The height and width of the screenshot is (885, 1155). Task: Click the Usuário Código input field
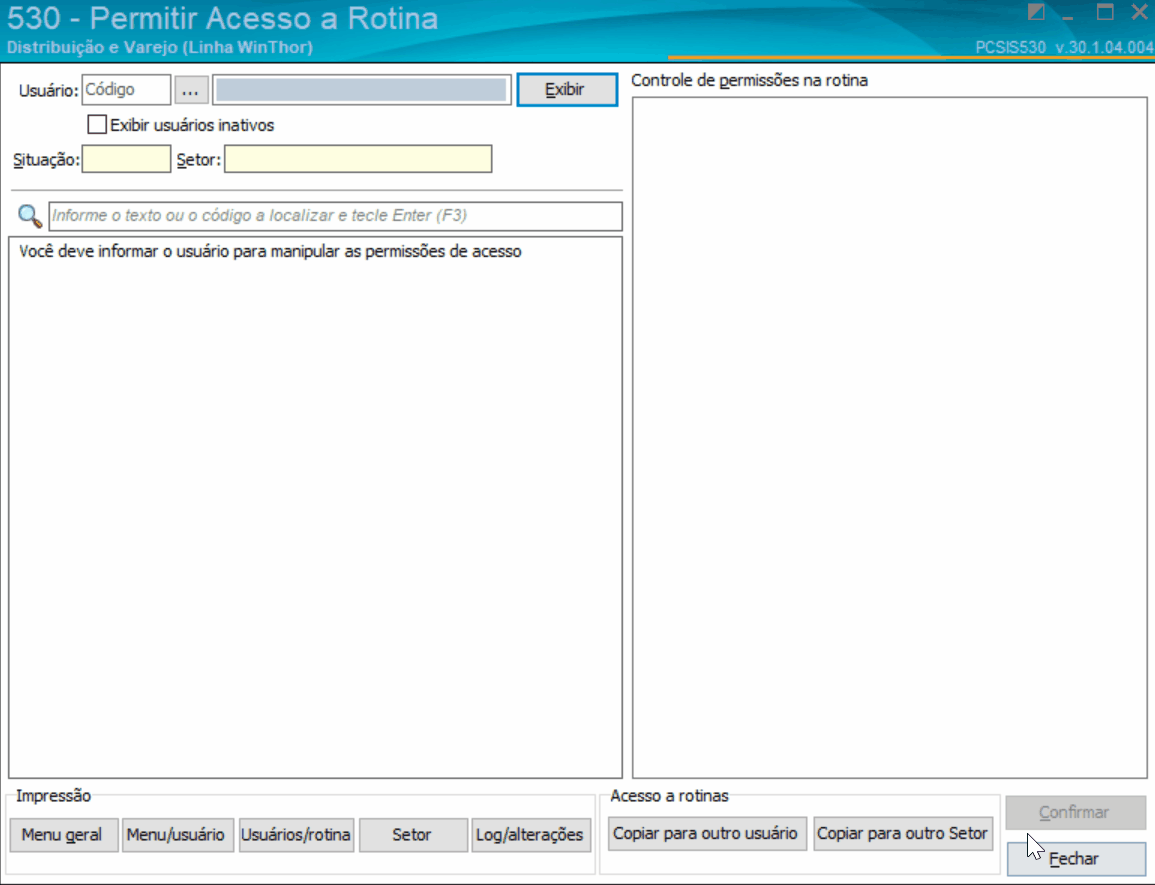pyautogui.click(x=126, y=90)
